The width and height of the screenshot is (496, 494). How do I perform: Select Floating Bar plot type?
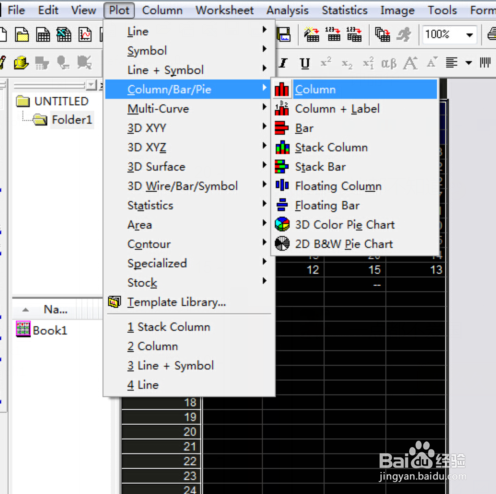pos(355,205)
